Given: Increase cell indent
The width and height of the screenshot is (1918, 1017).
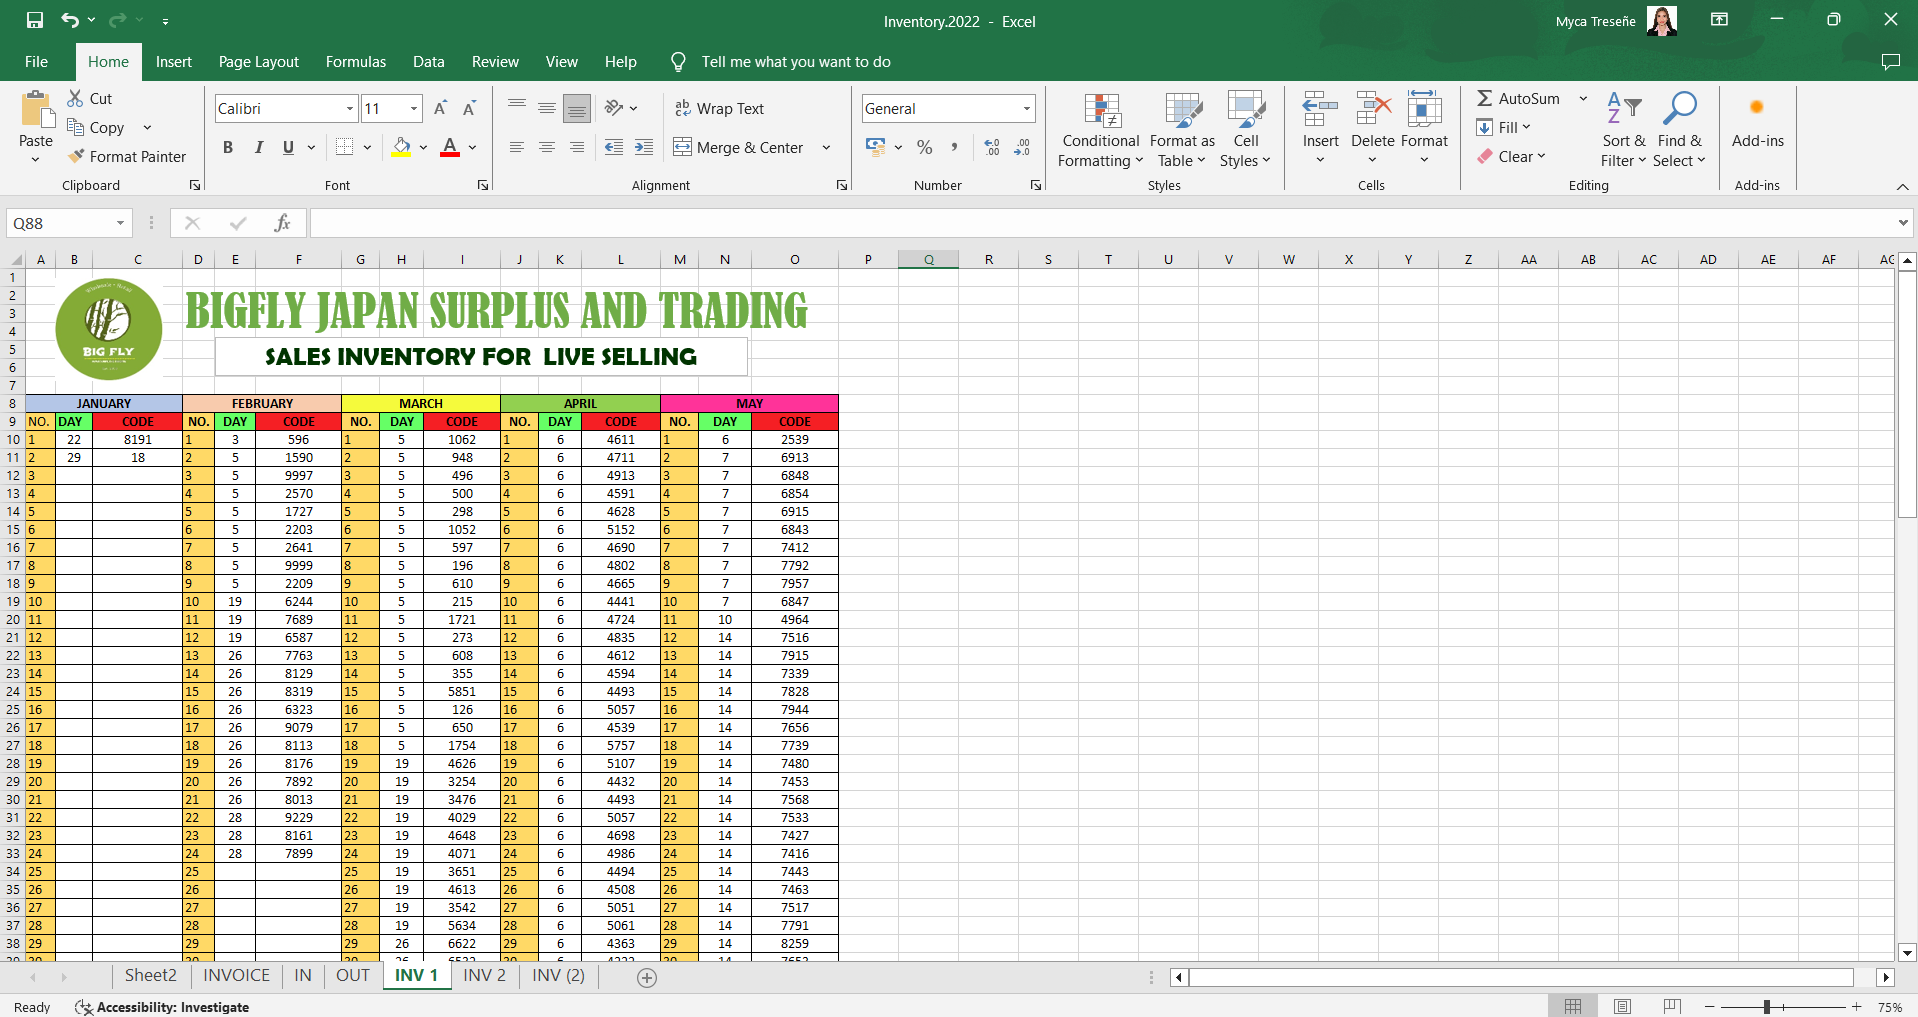Looking at the screenshot, I should click(644, 147).
